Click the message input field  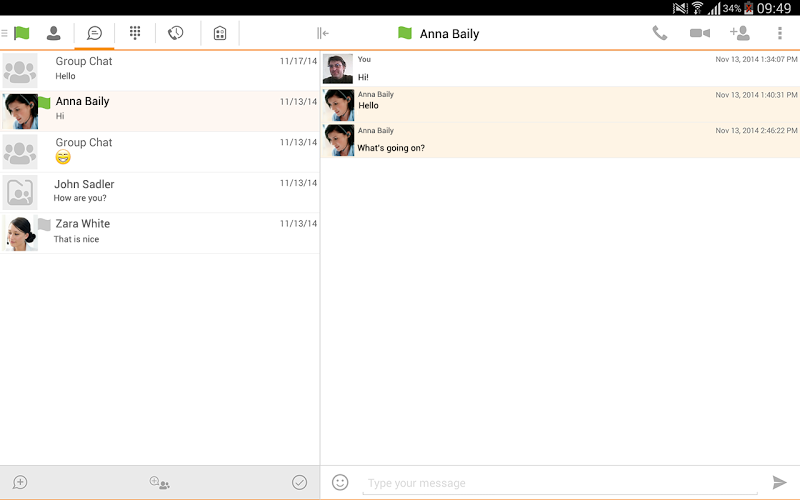point(560,483)
